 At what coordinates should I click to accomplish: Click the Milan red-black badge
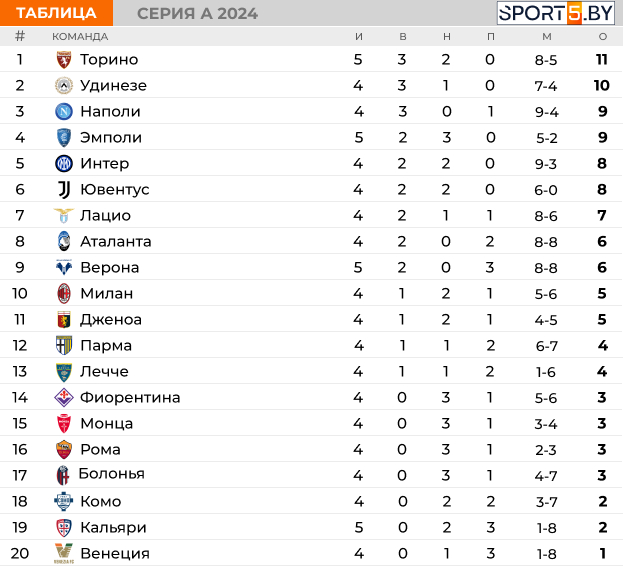[x=64, y=294]
